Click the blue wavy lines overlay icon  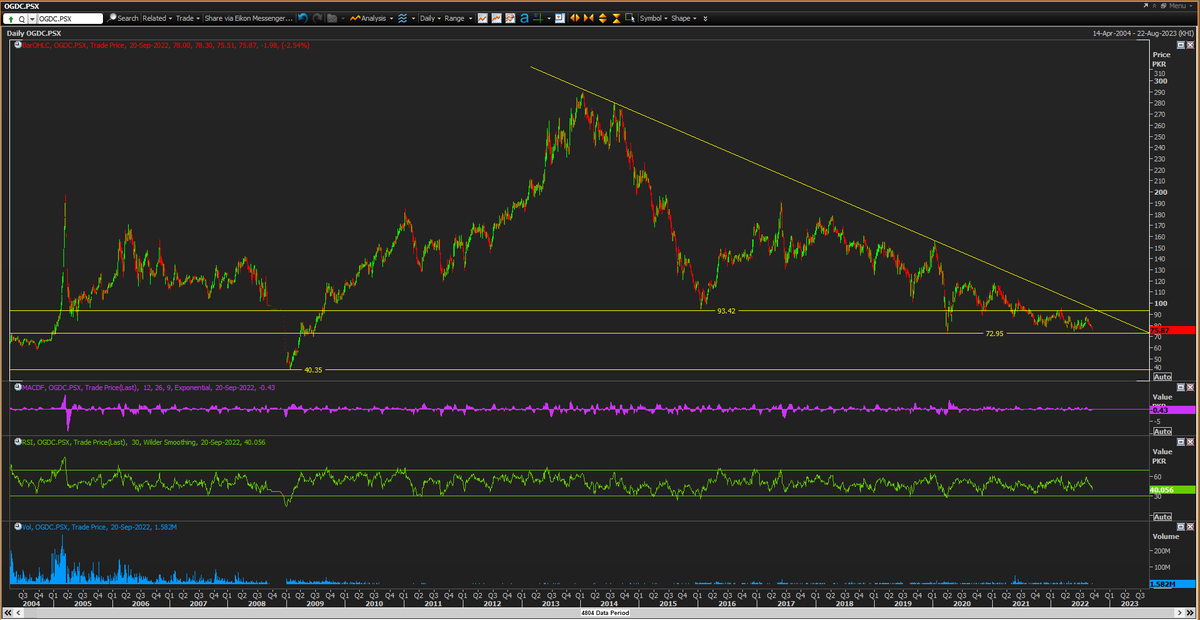click(x=402, y=18)
